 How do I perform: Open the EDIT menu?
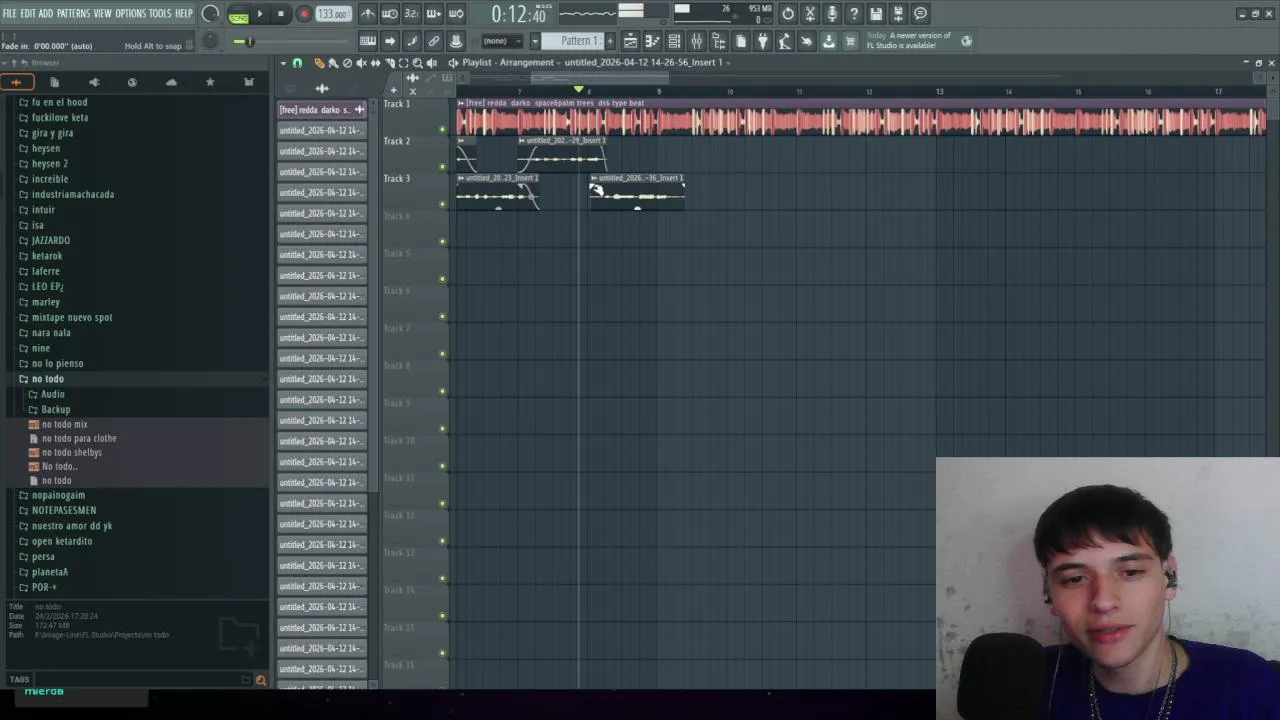point(28,13)
